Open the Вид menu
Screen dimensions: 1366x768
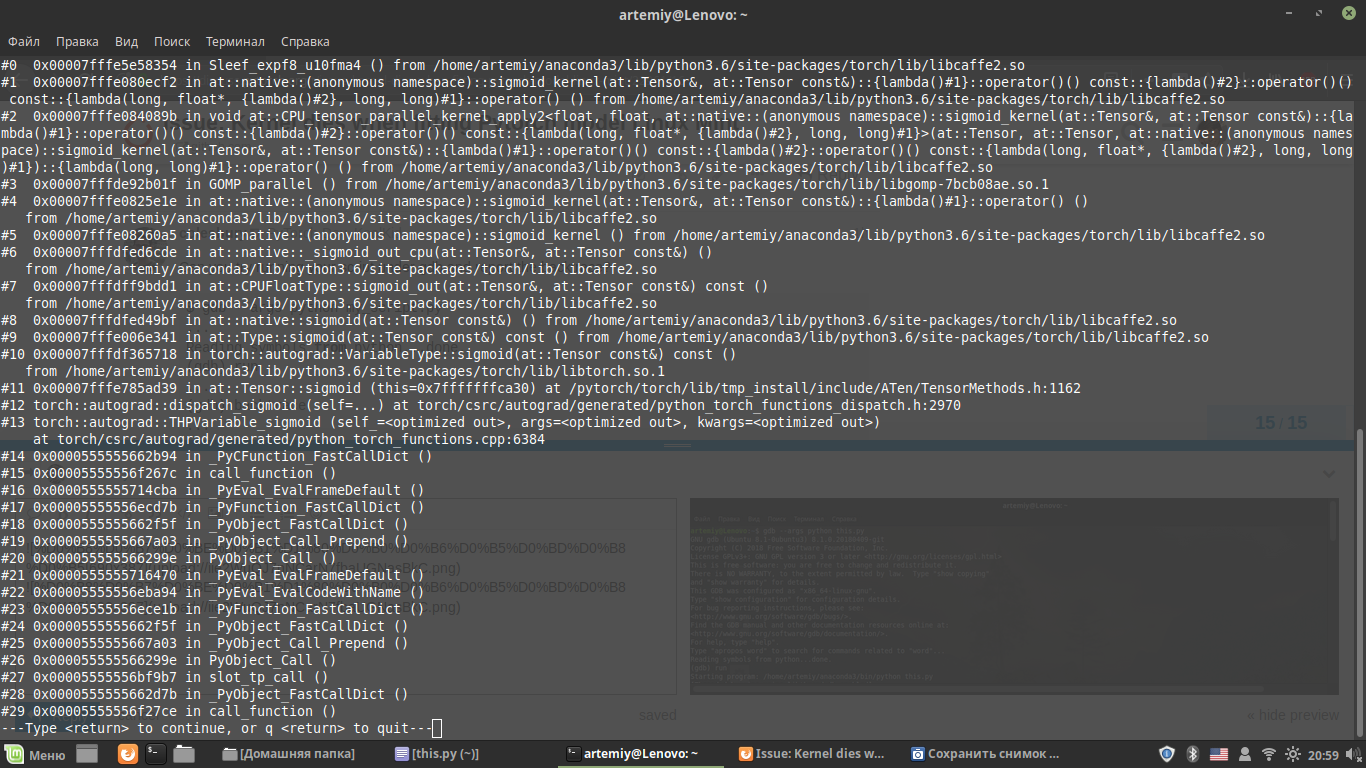click(x=126, y=42)
